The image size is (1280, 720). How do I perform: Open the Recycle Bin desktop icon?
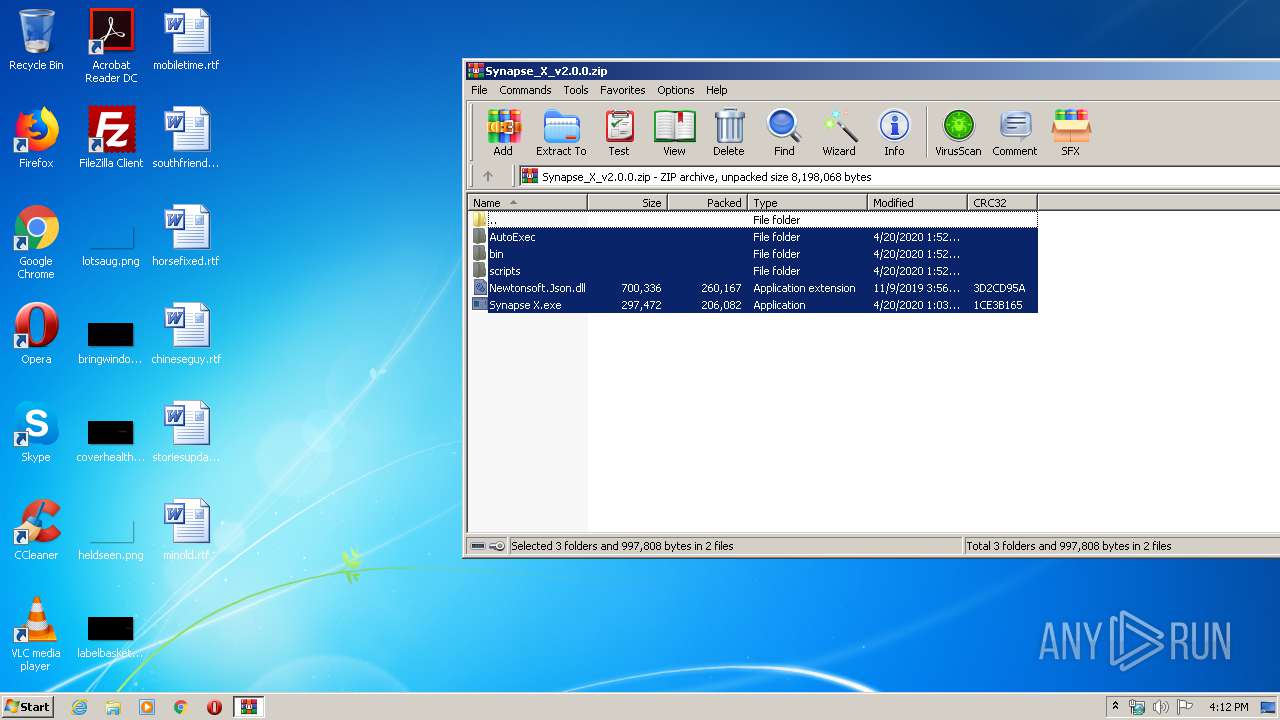tap(36, 40)
